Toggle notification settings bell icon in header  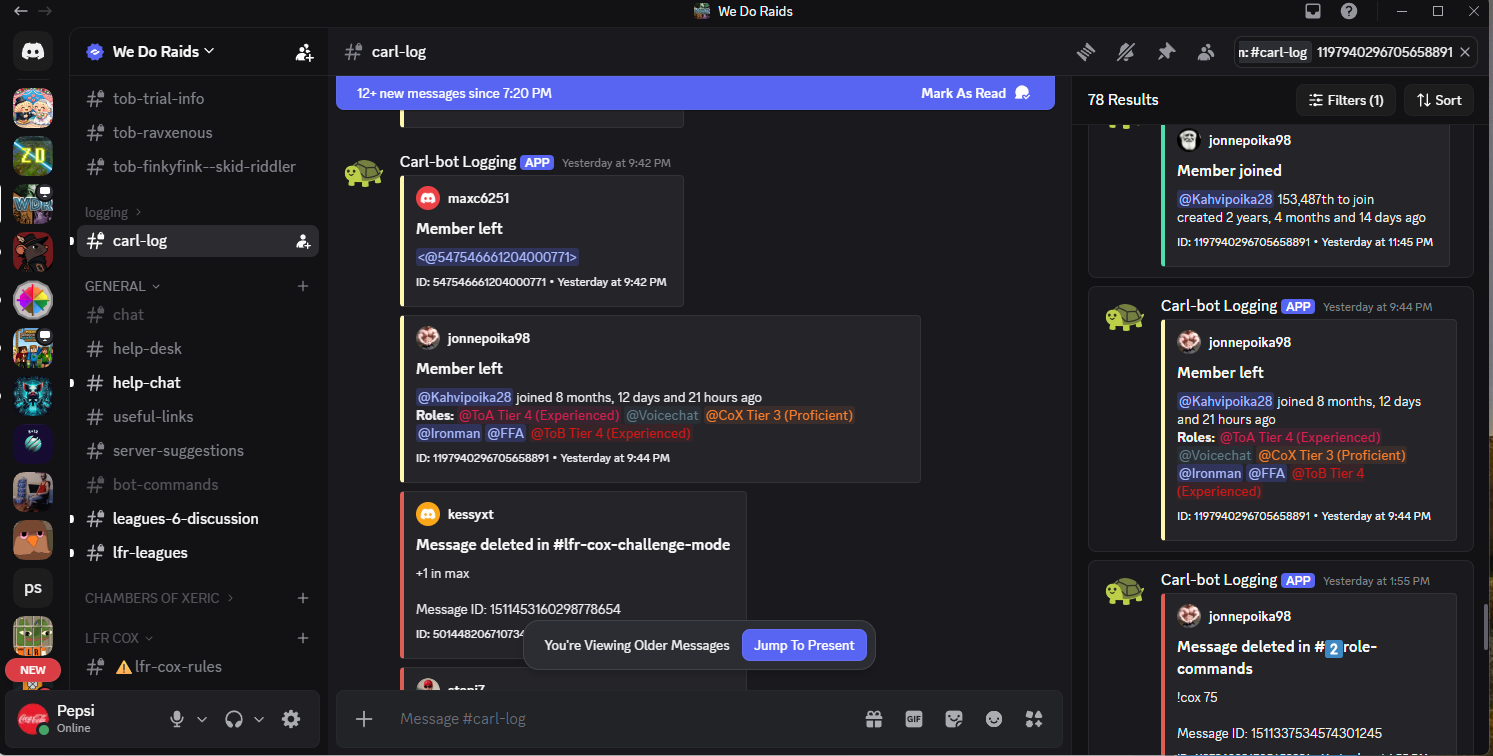(1126, 52)
